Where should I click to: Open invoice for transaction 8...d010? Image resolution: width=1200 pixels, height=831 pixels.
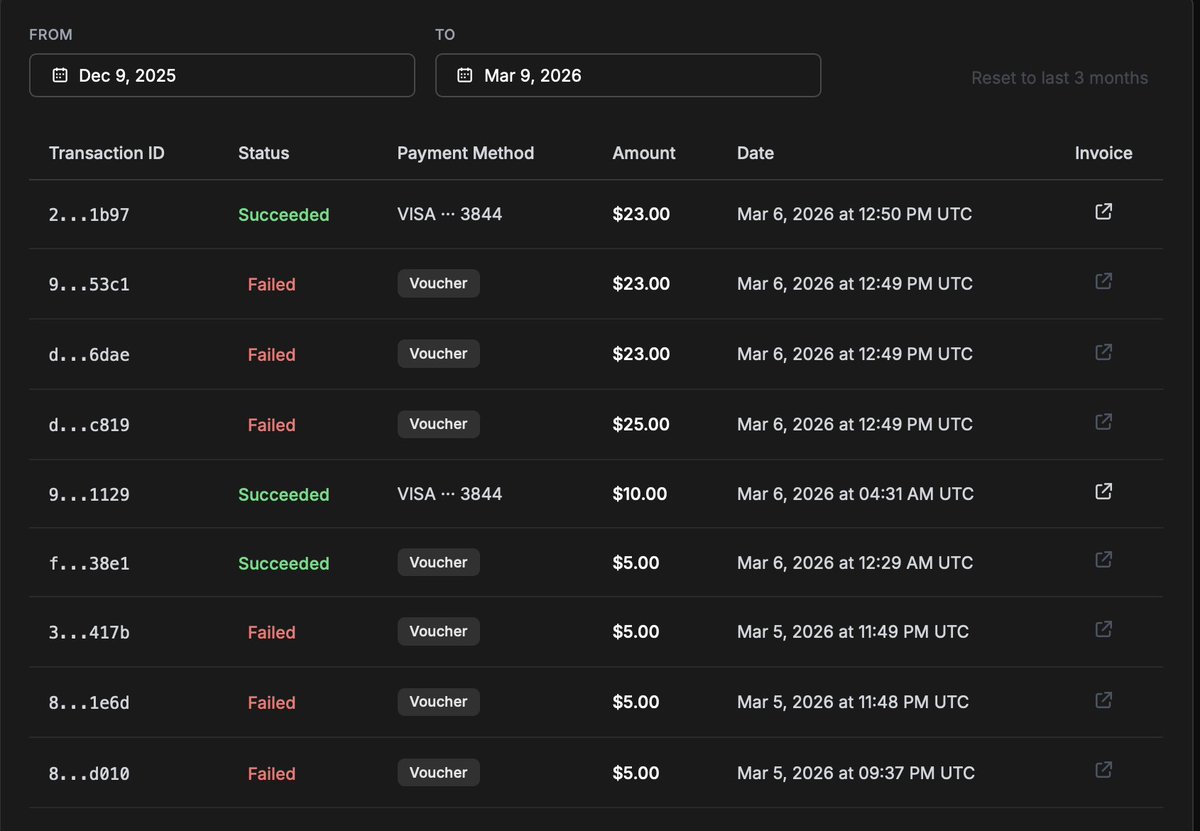coord(1104,770)
